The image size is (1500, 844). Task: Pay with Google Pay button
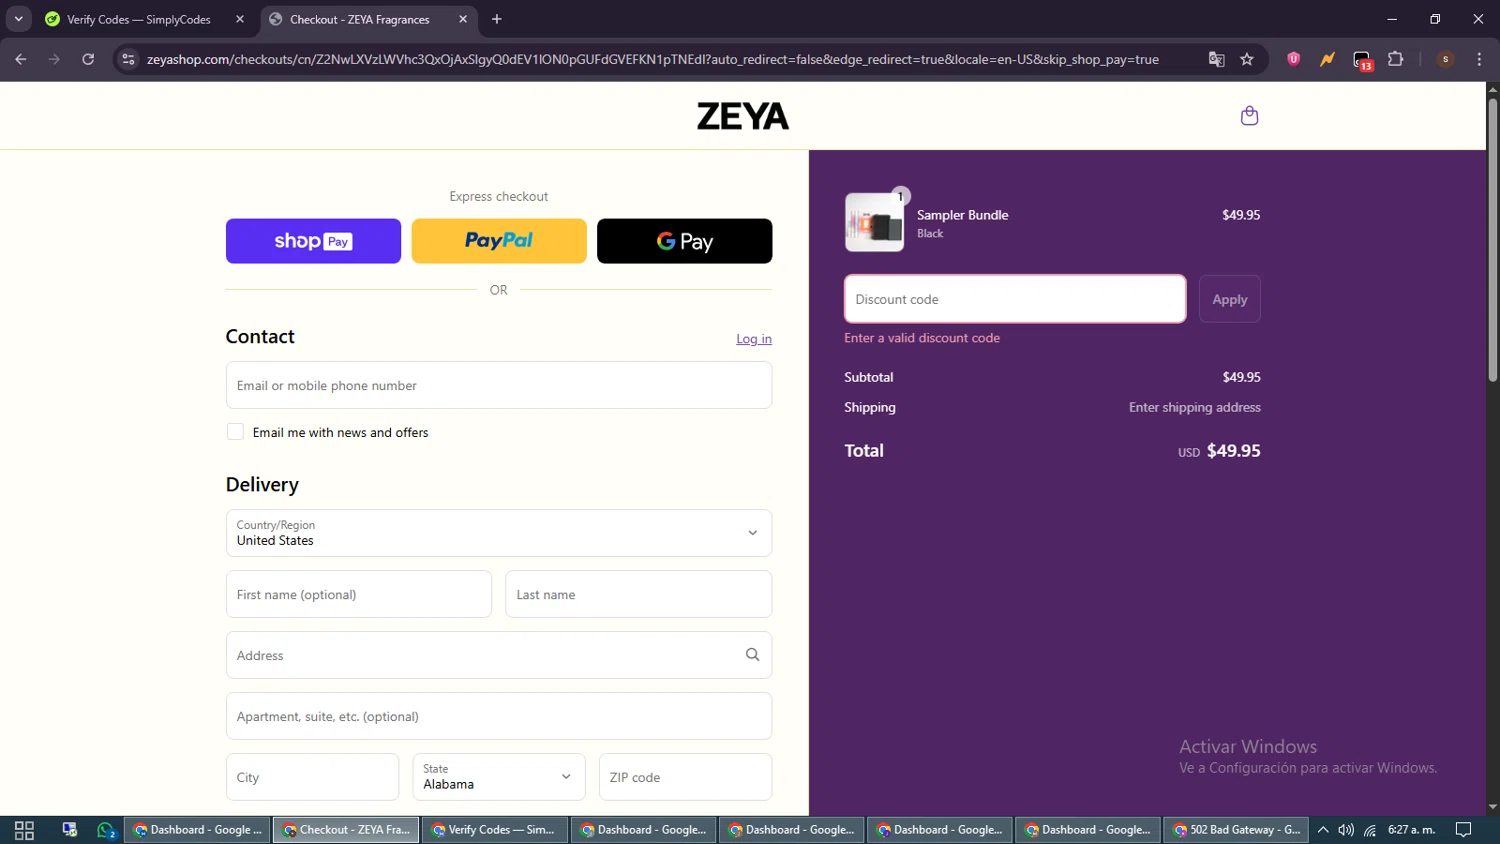684,241
